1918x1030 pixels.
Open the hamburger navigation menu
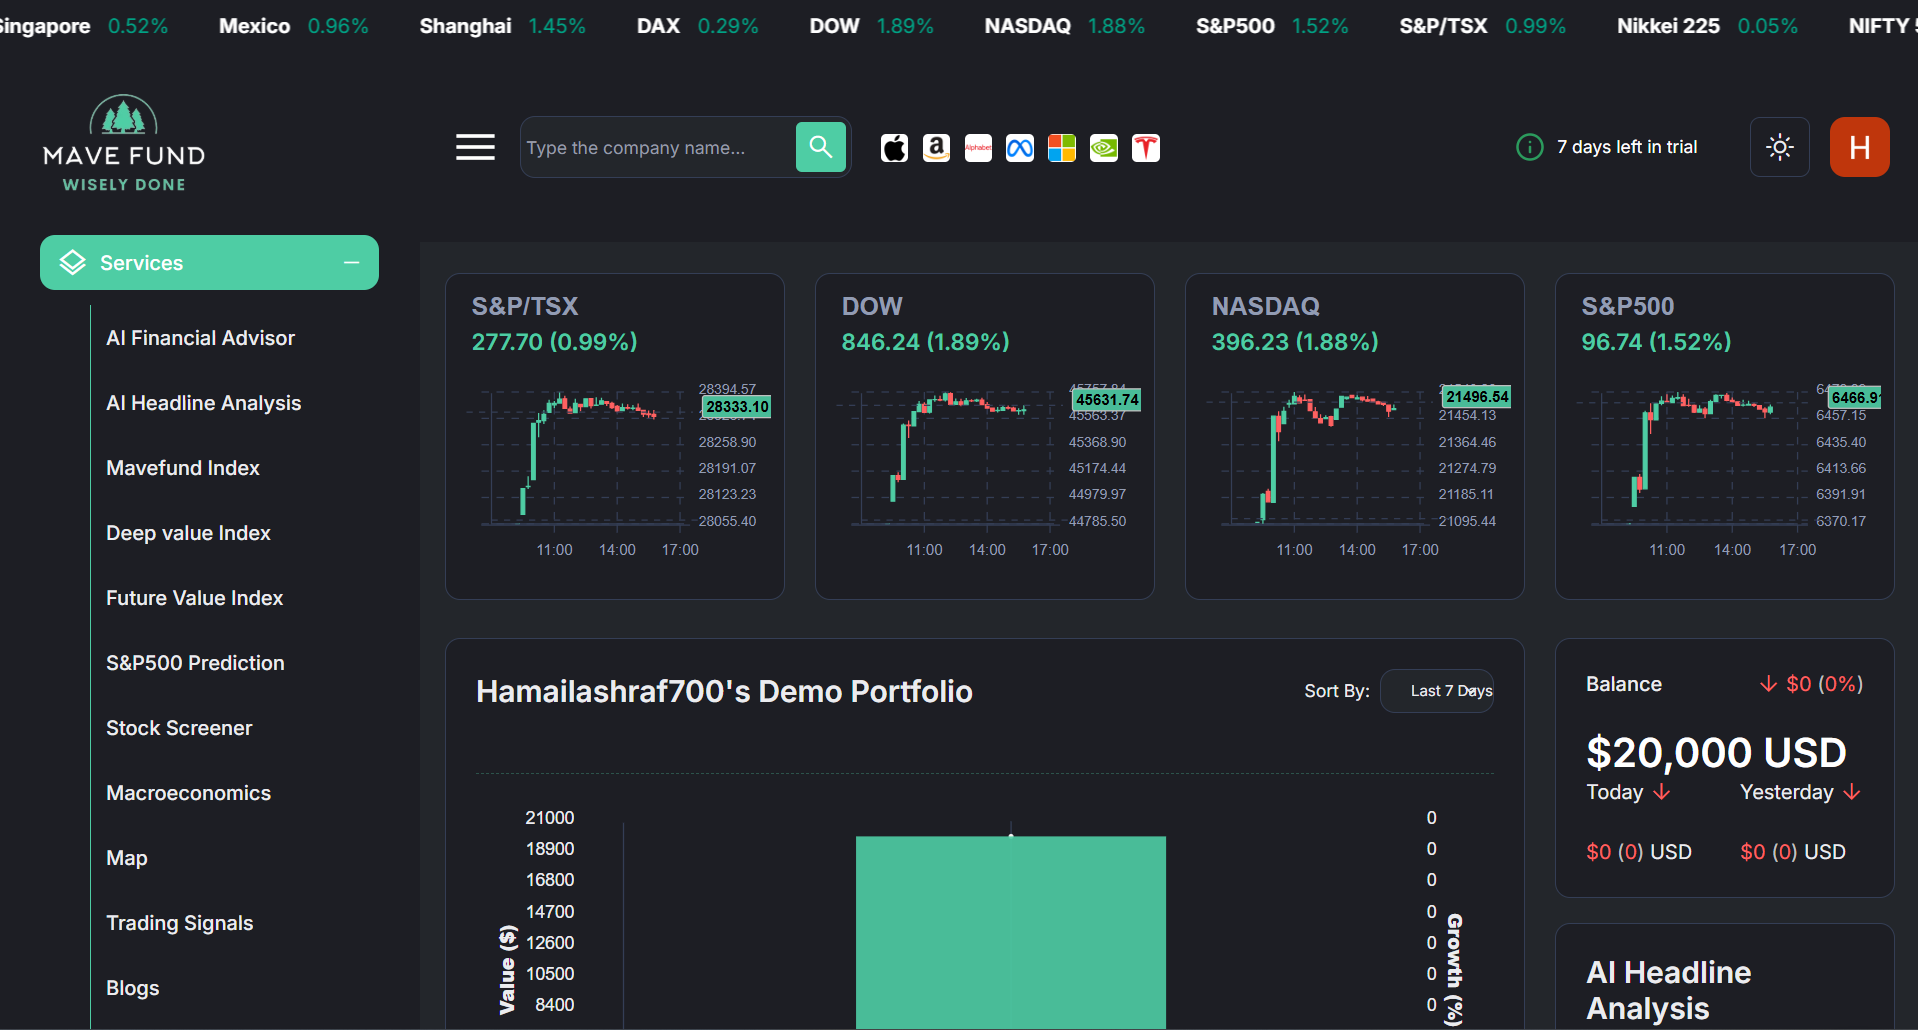click(475, 146)
